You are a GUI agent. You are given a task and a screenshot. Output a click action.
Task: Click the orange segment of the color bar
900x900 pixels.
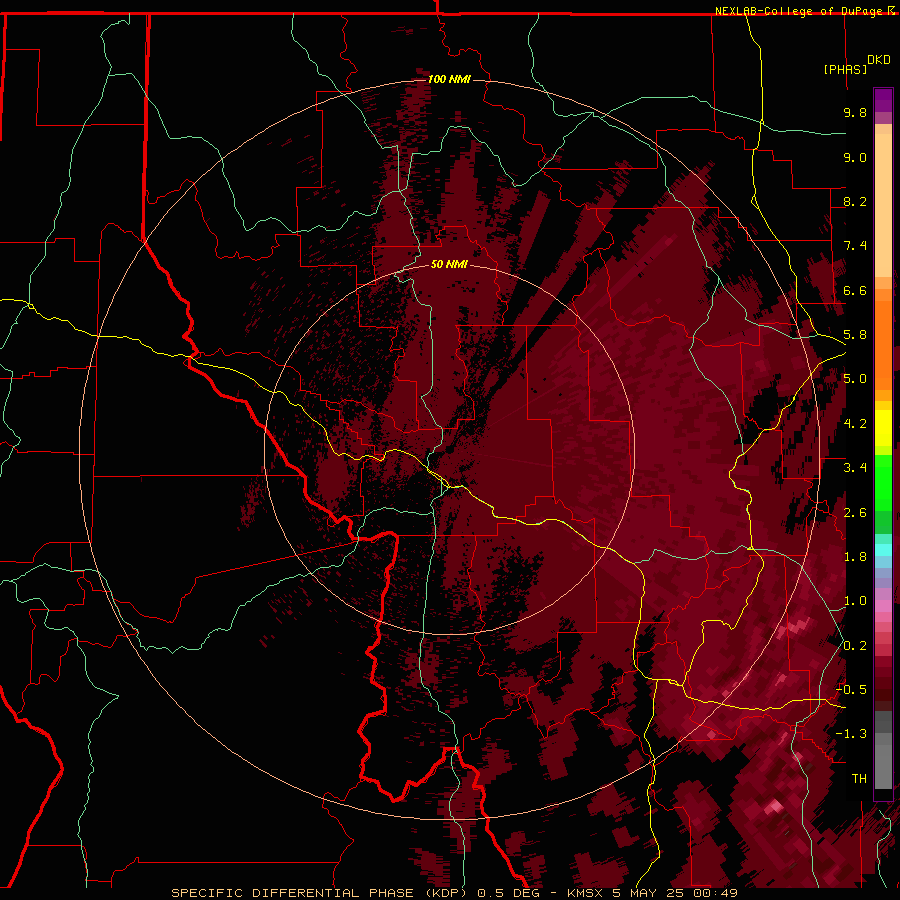(x=883, y=345)
